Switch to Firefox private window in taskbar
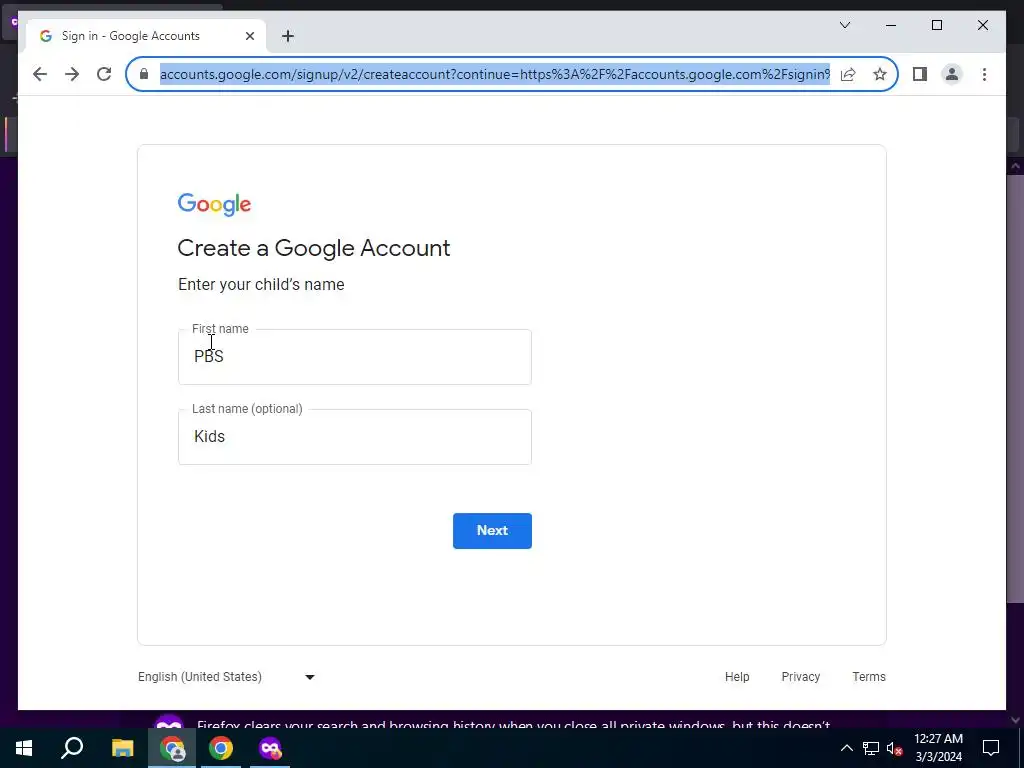 tap(270, 748)
